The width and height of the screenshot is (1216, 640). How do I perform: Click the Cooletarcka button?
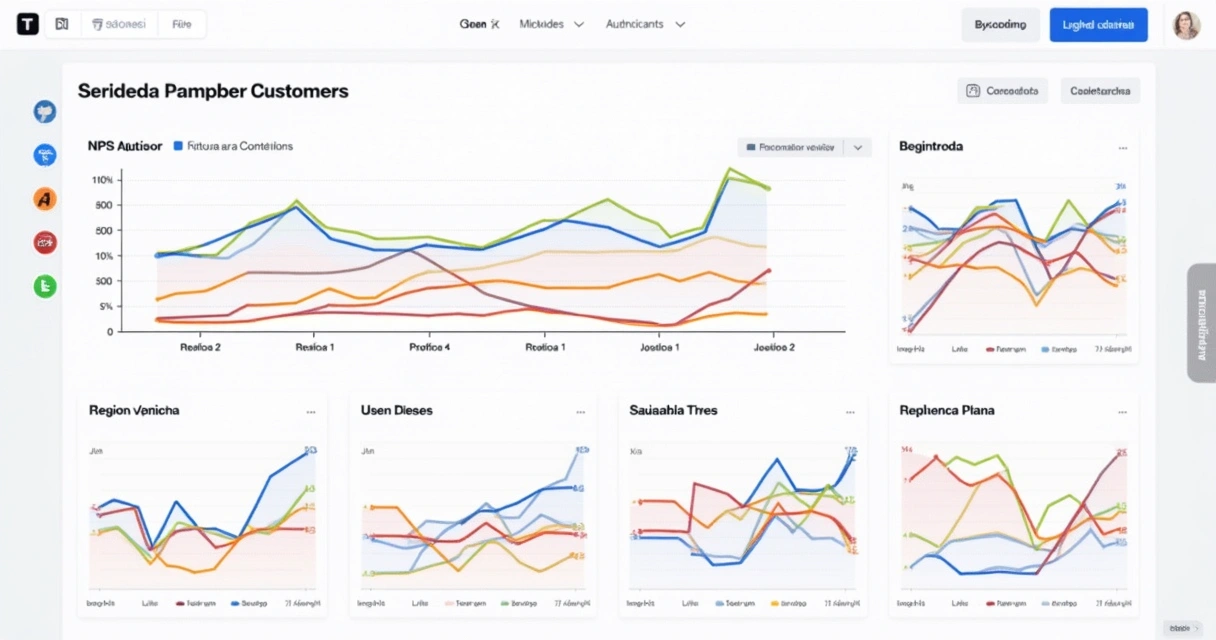[1100, 91]
